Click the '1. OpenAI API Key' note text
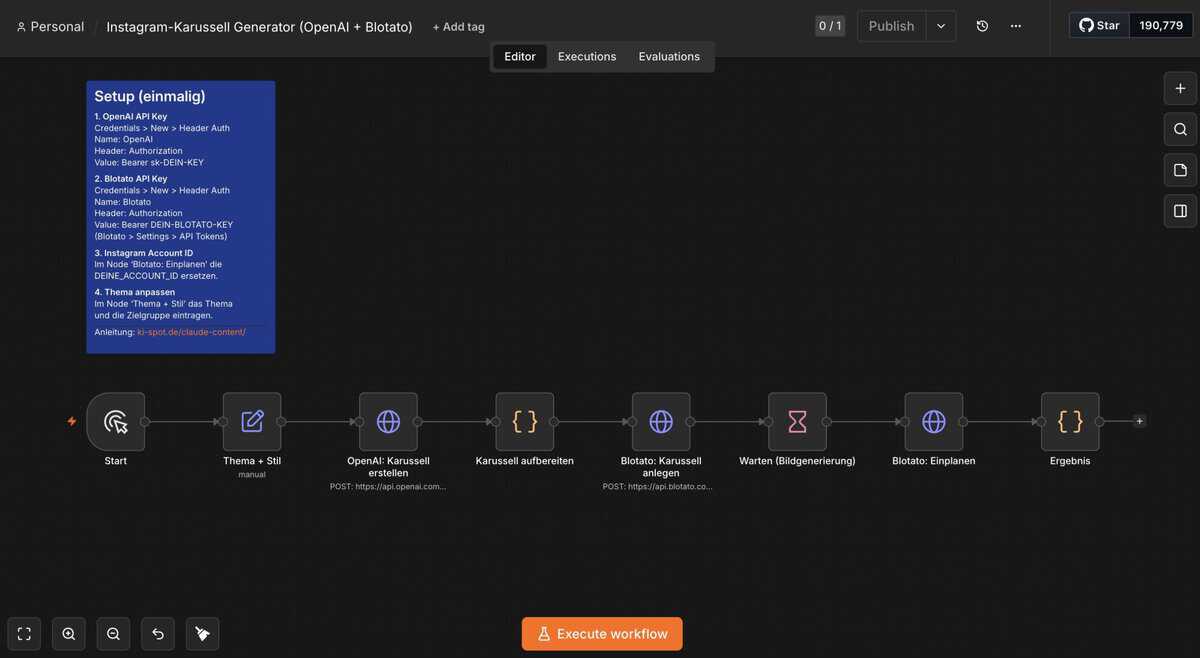This screenshot has width=1200, height=658. tap(131, 116)
